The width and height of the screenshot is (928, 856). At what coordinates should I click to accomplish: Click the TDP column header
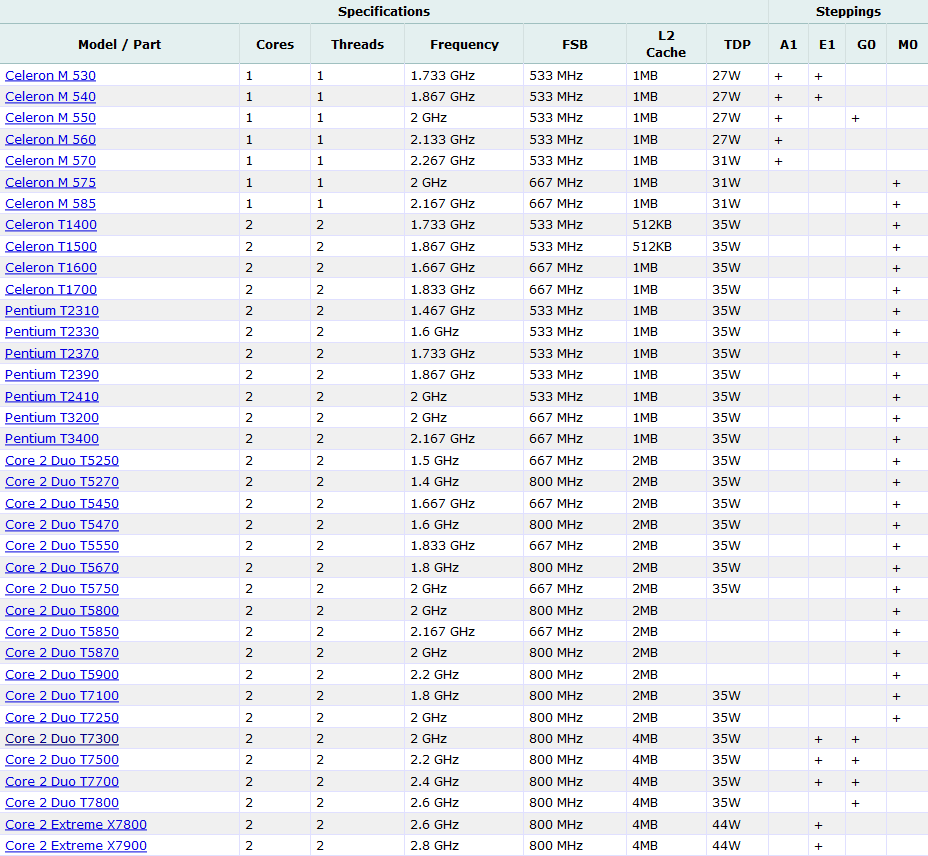click(737, 44)
